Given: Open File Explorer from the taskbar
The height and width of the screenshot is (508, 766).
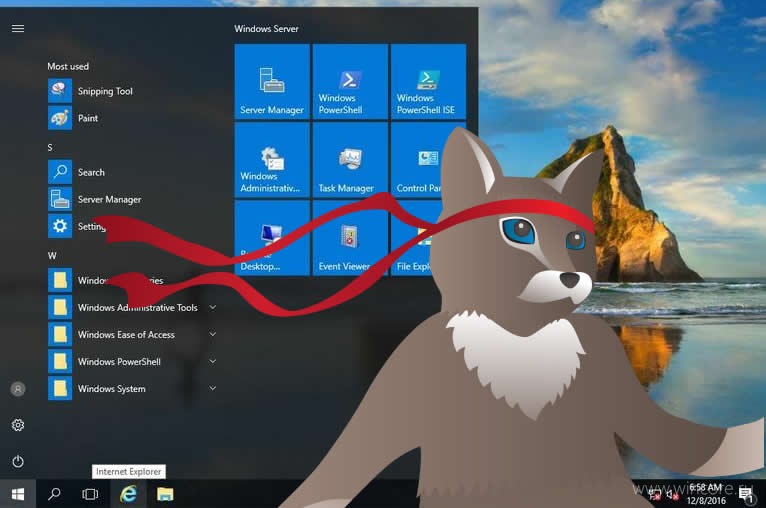Looking at the screenshot, I should tap(165, 494).
